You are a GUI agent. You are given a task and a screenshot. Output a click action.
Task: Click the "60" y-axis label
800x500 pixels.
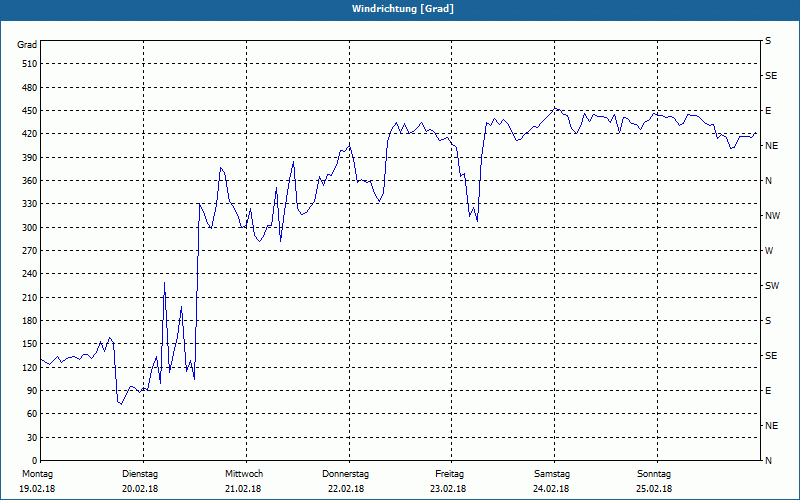tap(32, 414)
